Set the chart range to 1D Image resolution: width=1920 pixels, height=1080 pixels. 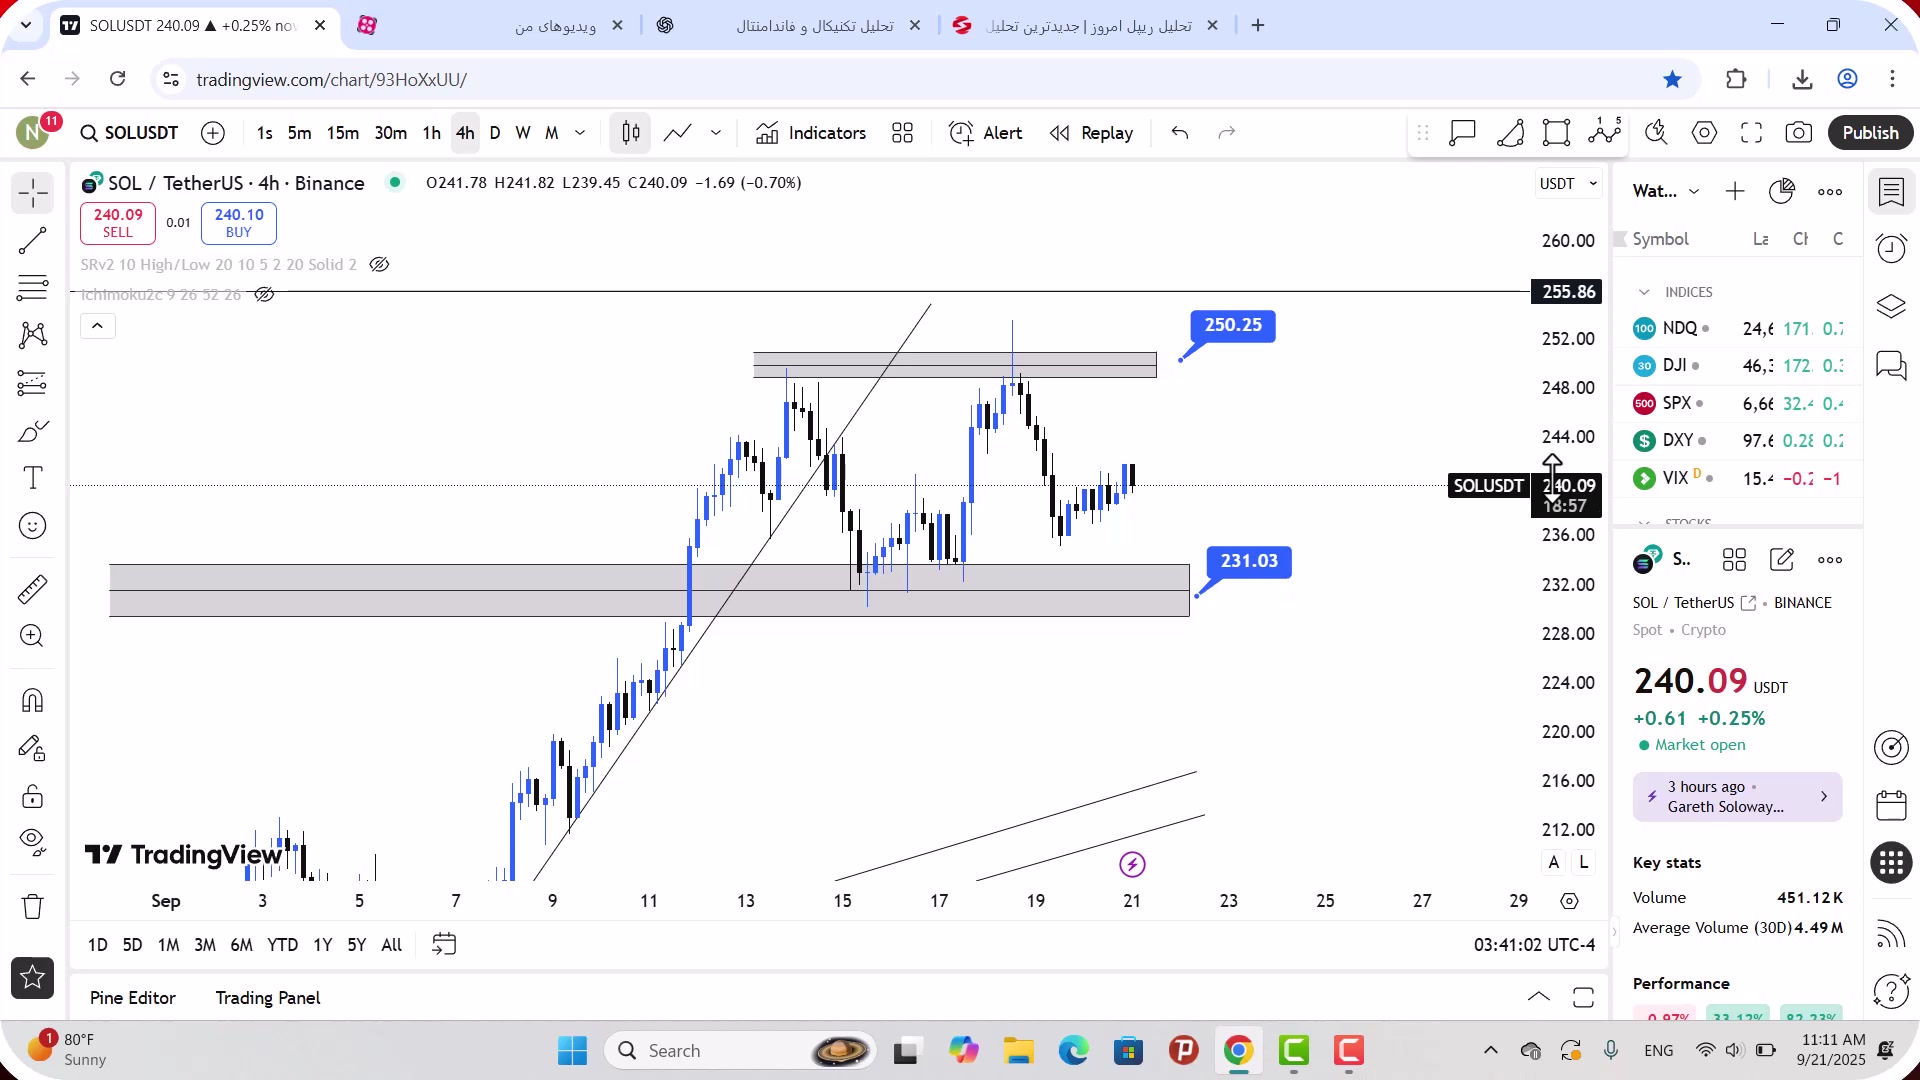coord(98,945)
